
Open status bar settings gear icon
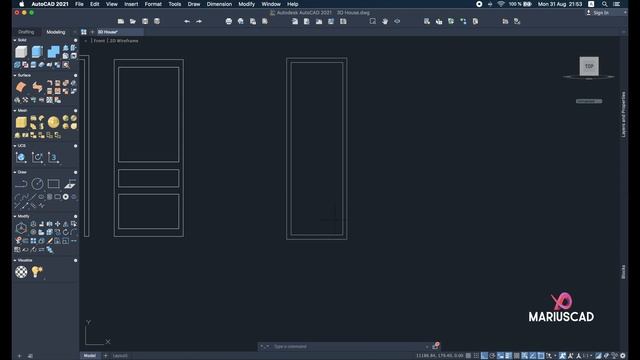(622, 356)
